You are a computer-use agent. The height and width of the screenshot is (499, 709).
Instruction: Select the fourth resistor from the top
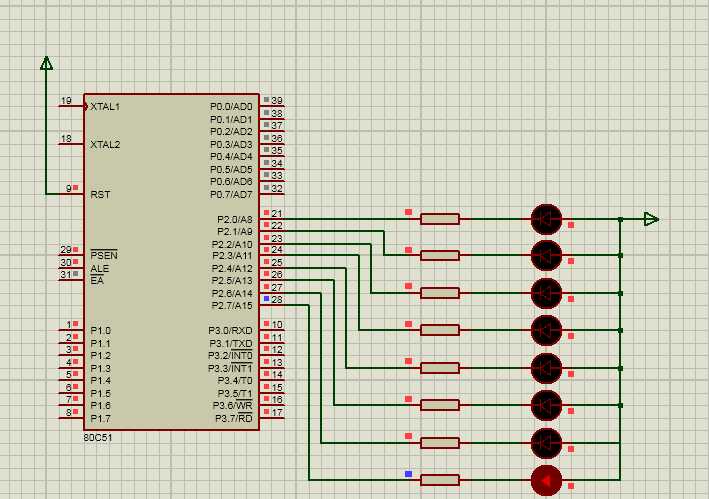point(440,330)
